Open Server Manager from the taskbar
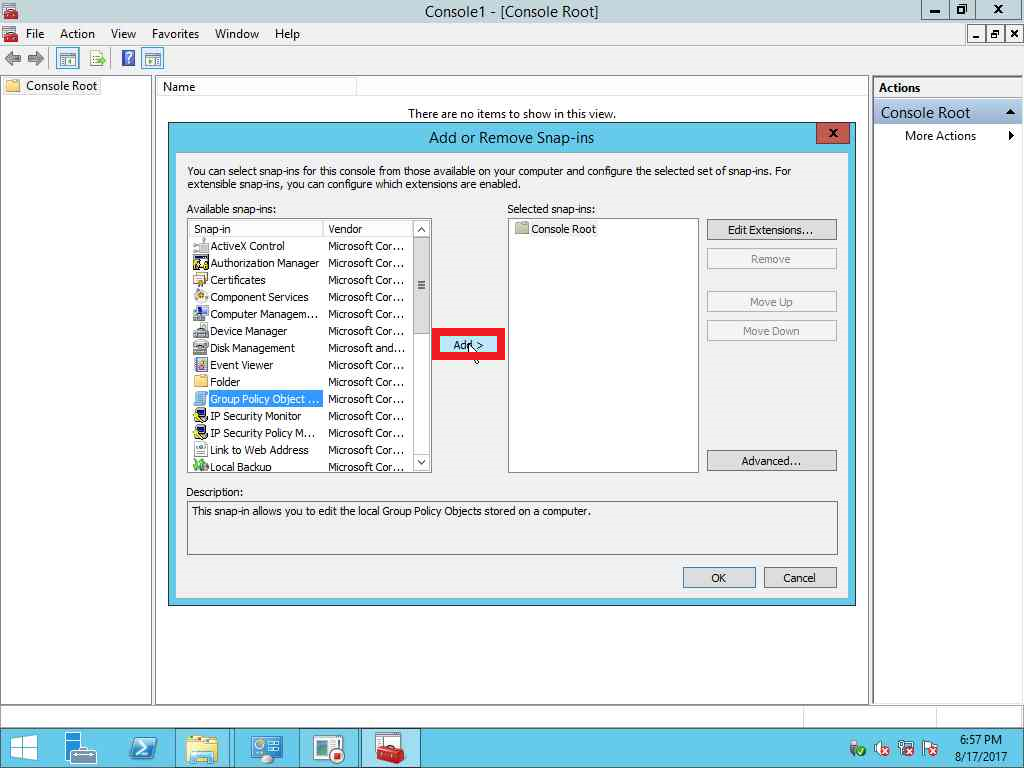The width and height of the screenshot is (1024, 768). [81, 748]
